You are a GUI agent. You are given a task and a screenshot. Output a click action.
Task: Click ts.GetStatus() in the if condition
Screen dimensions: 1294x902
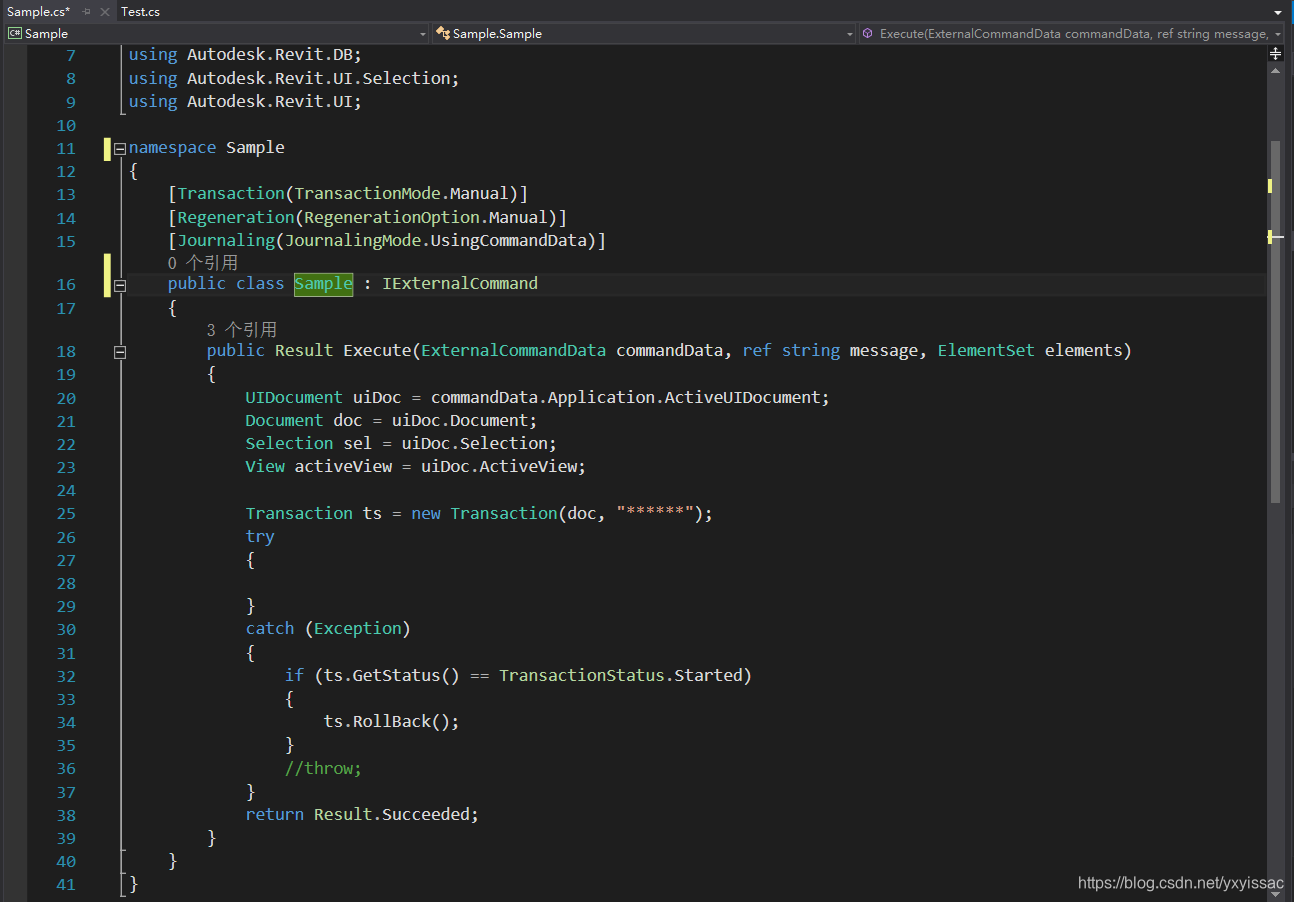coord(391,676)
